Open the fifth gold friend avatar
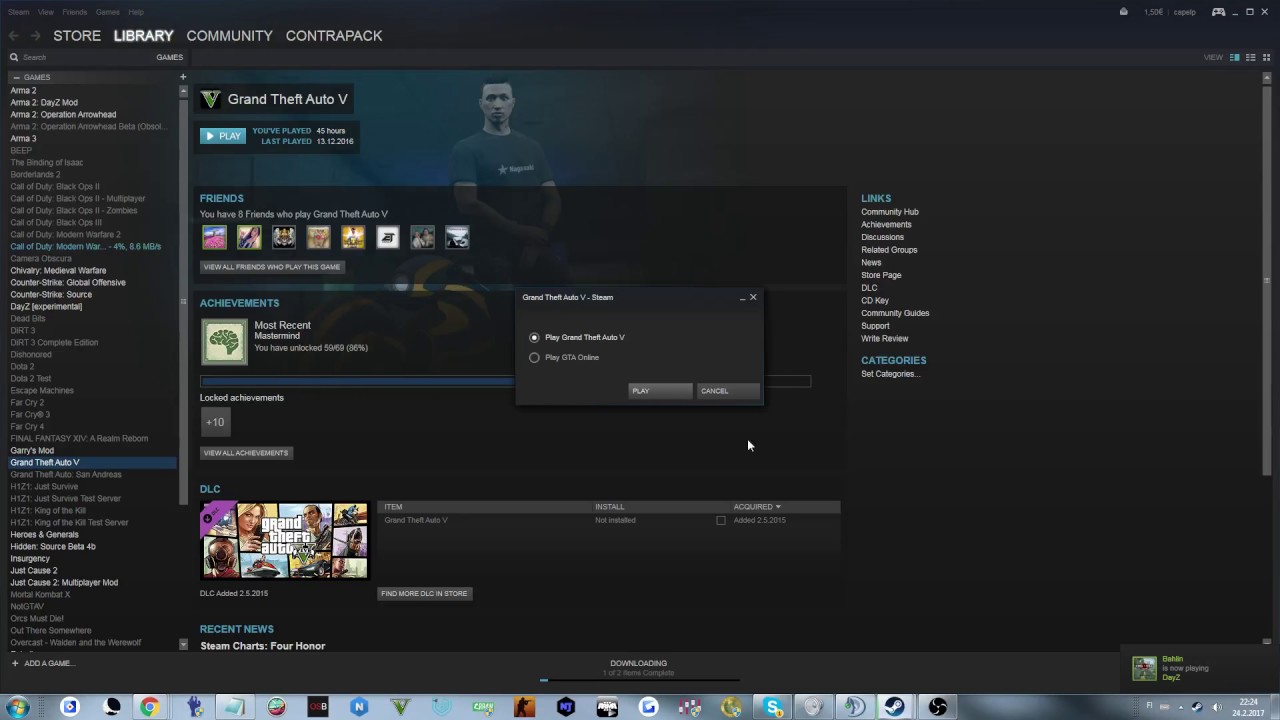This screenshot has height=720, width=1280. tap(353, 237)
